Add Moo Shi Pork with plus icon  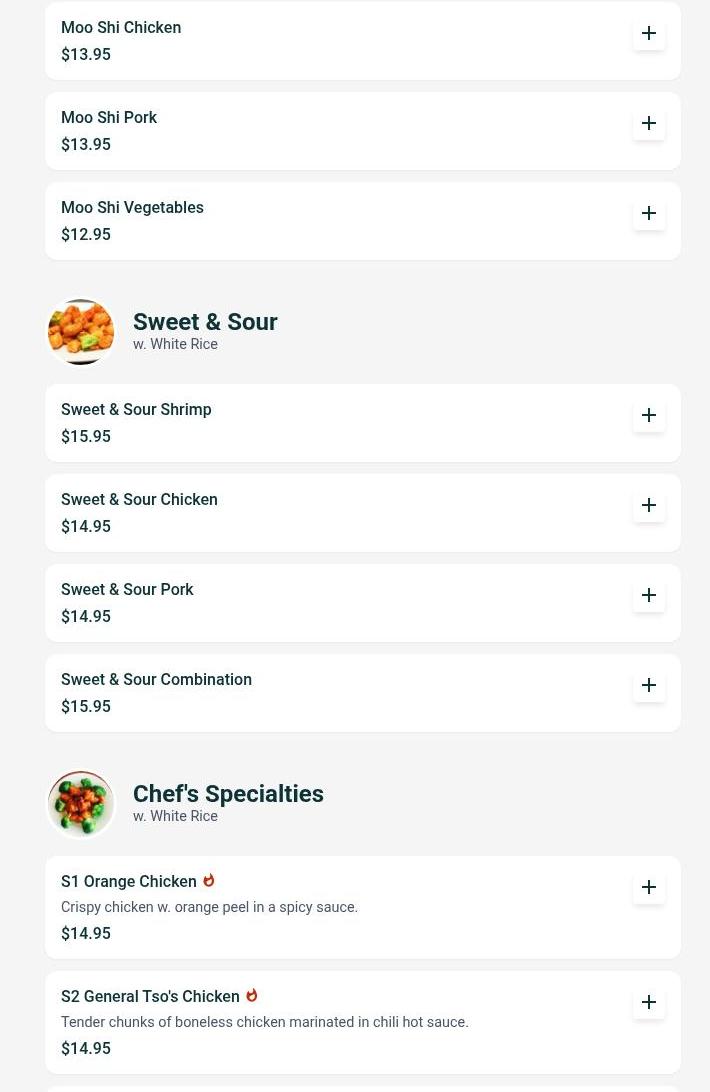649,123
